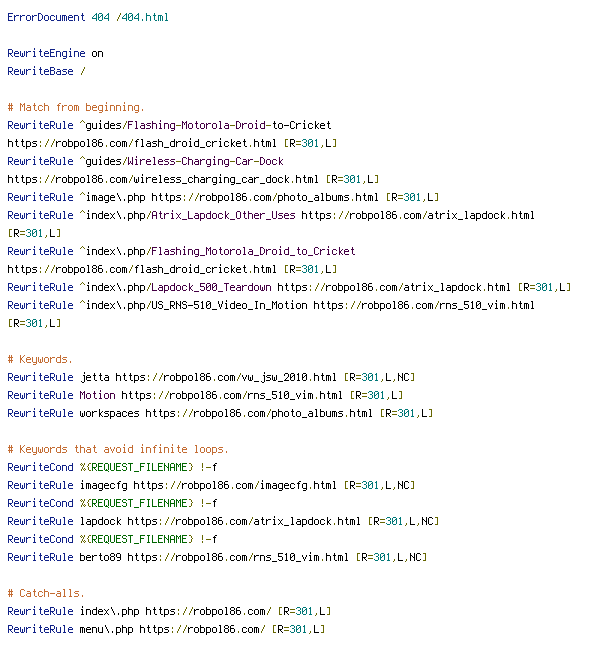Click the [R=301,L] flags on menu\.php line

298,630
